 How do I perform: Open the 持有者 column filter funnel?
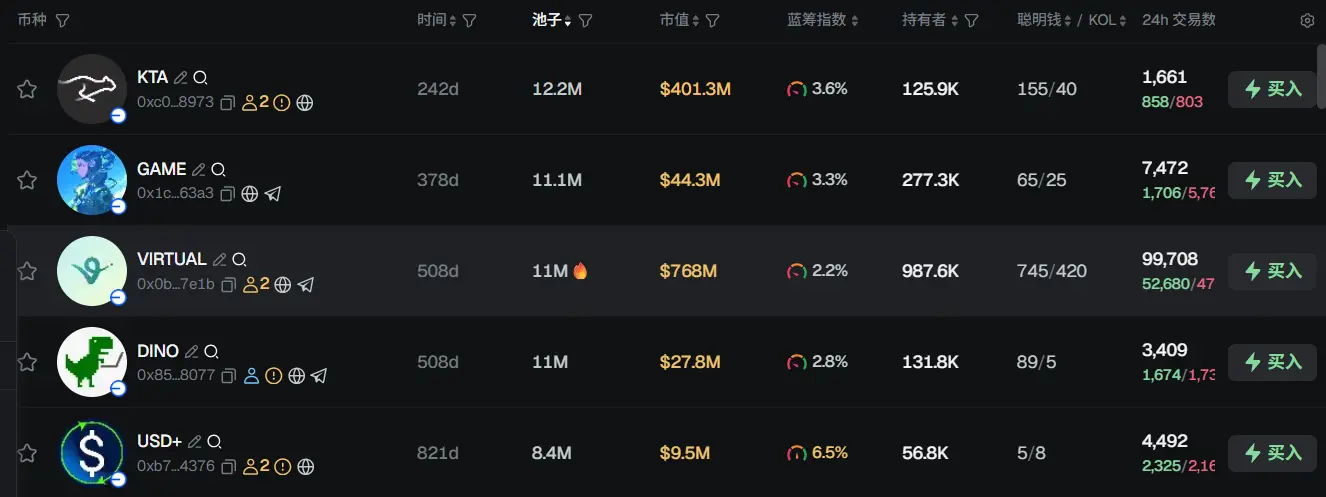pyautogui.click(x=971, y=20)
